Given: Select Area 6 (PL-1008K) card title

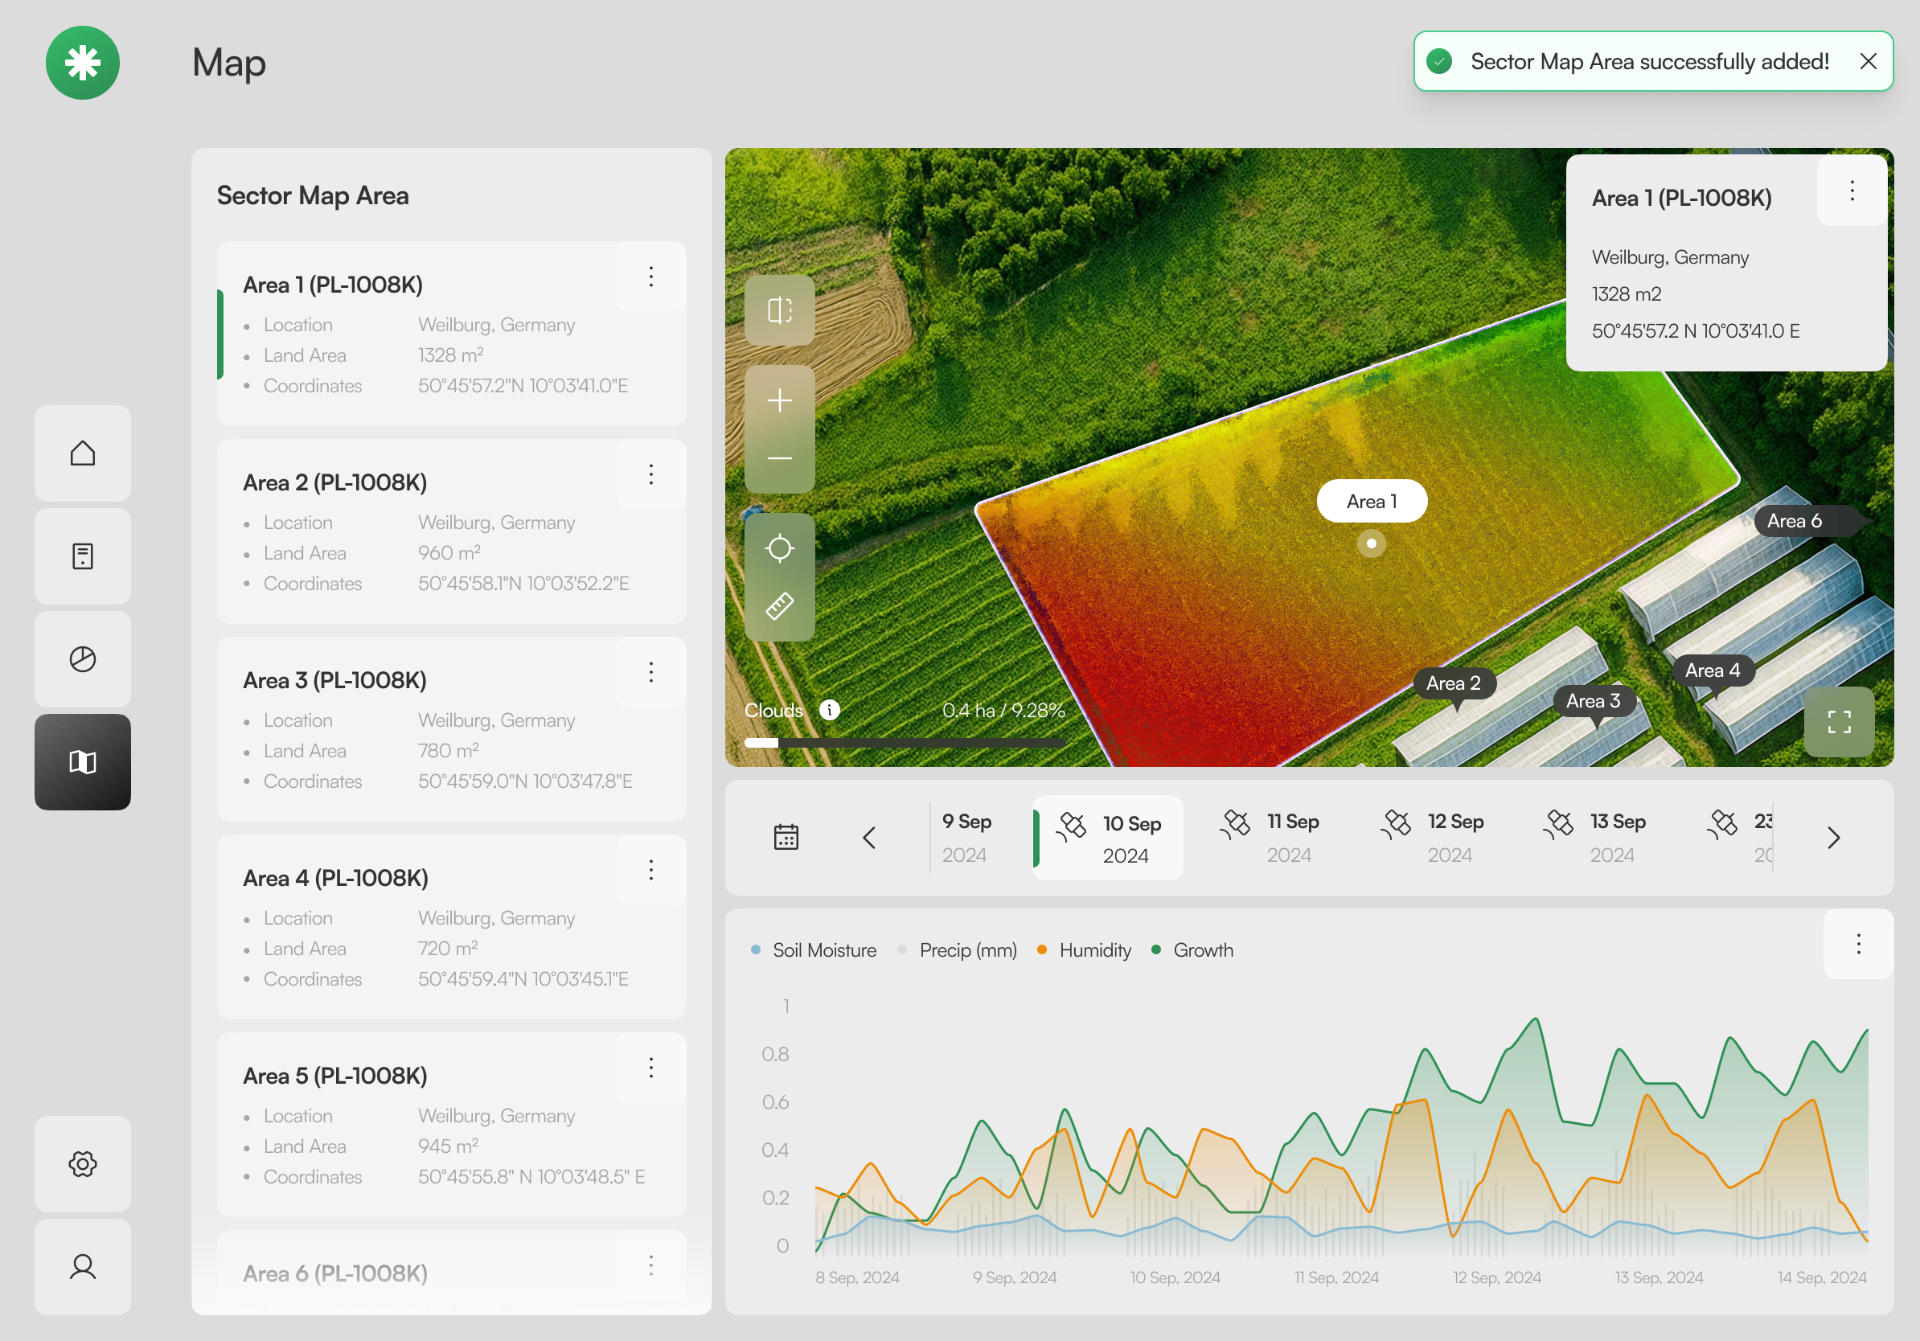Looking at the screenshot, I should pyautogui.click(x=335, y=1274).
